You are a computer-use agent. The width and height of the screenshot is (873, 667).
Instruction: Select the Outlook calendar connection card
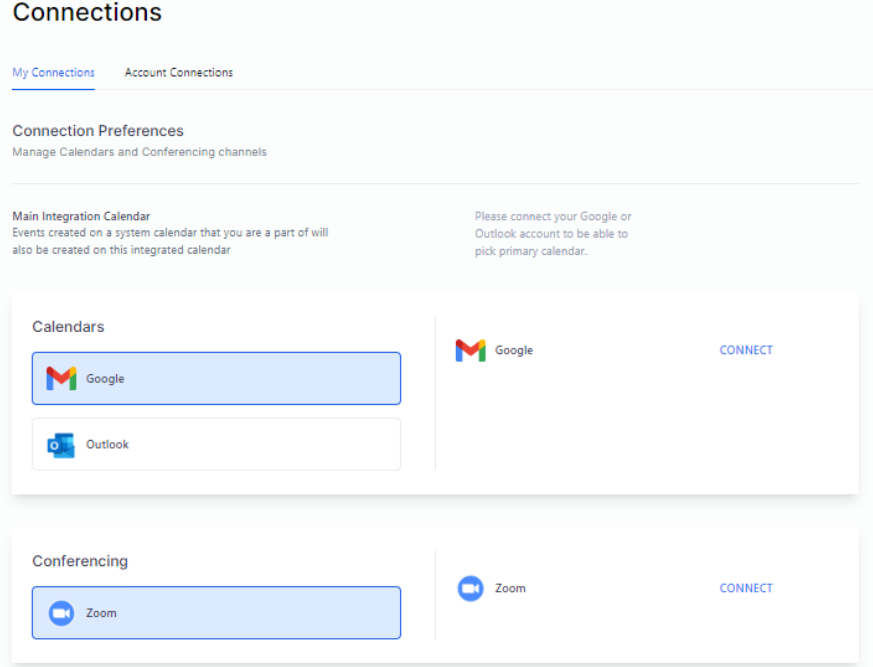pyautogui.click(x=216, y=444)
